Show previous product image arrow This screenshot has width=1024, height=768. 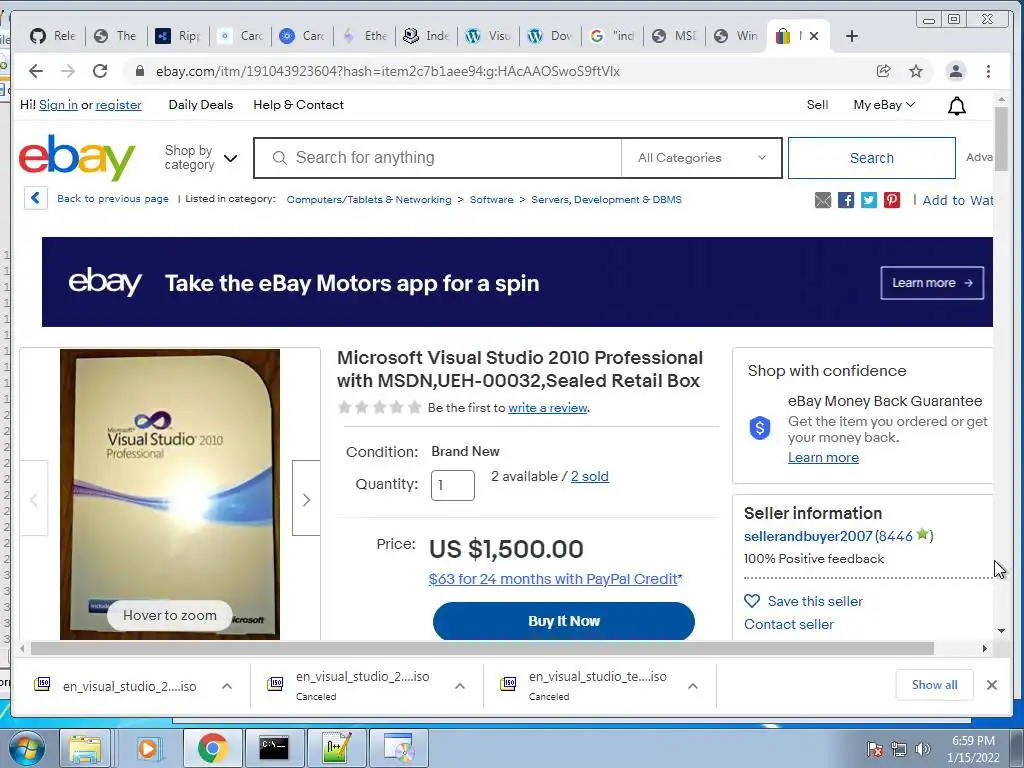point(34,498)
